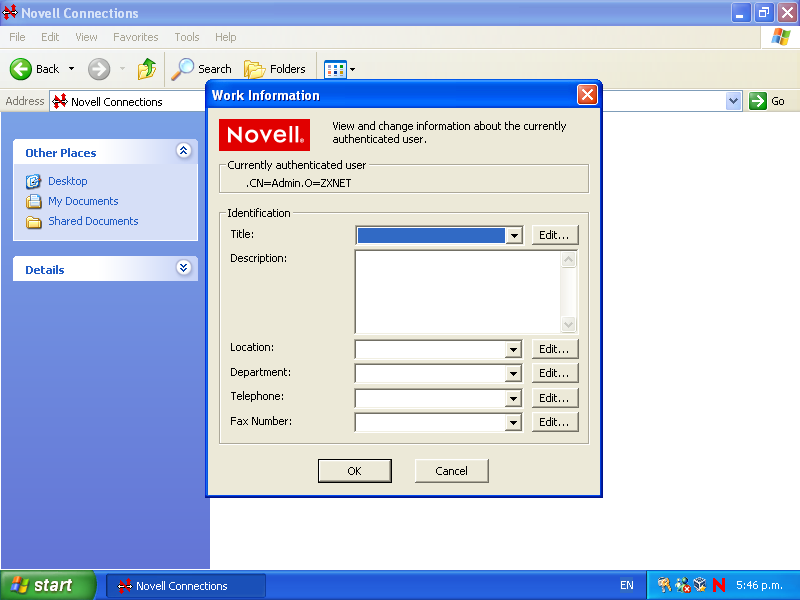The height and width of the screenshot is (600, 800).
Task: Click Edit button next to Fax Number
Action: pos(555,422)
